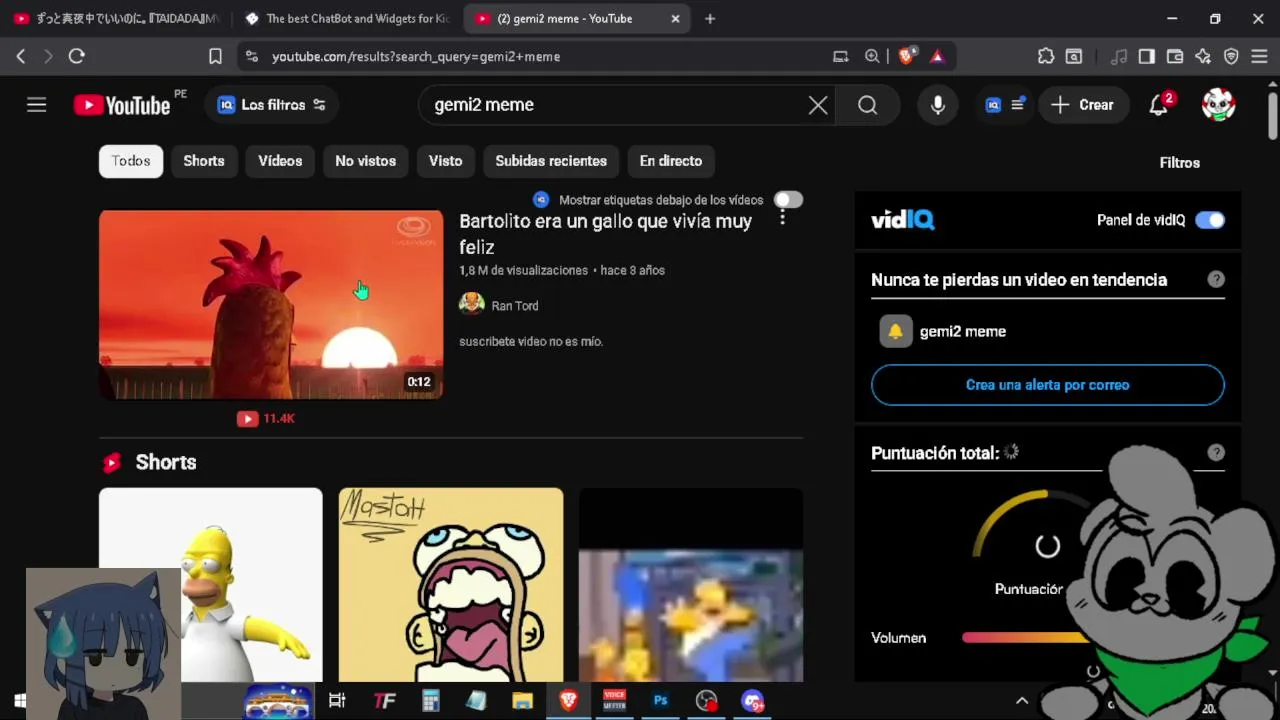
Task: Select the No vistos filter chip
Action: click(365, 161)
